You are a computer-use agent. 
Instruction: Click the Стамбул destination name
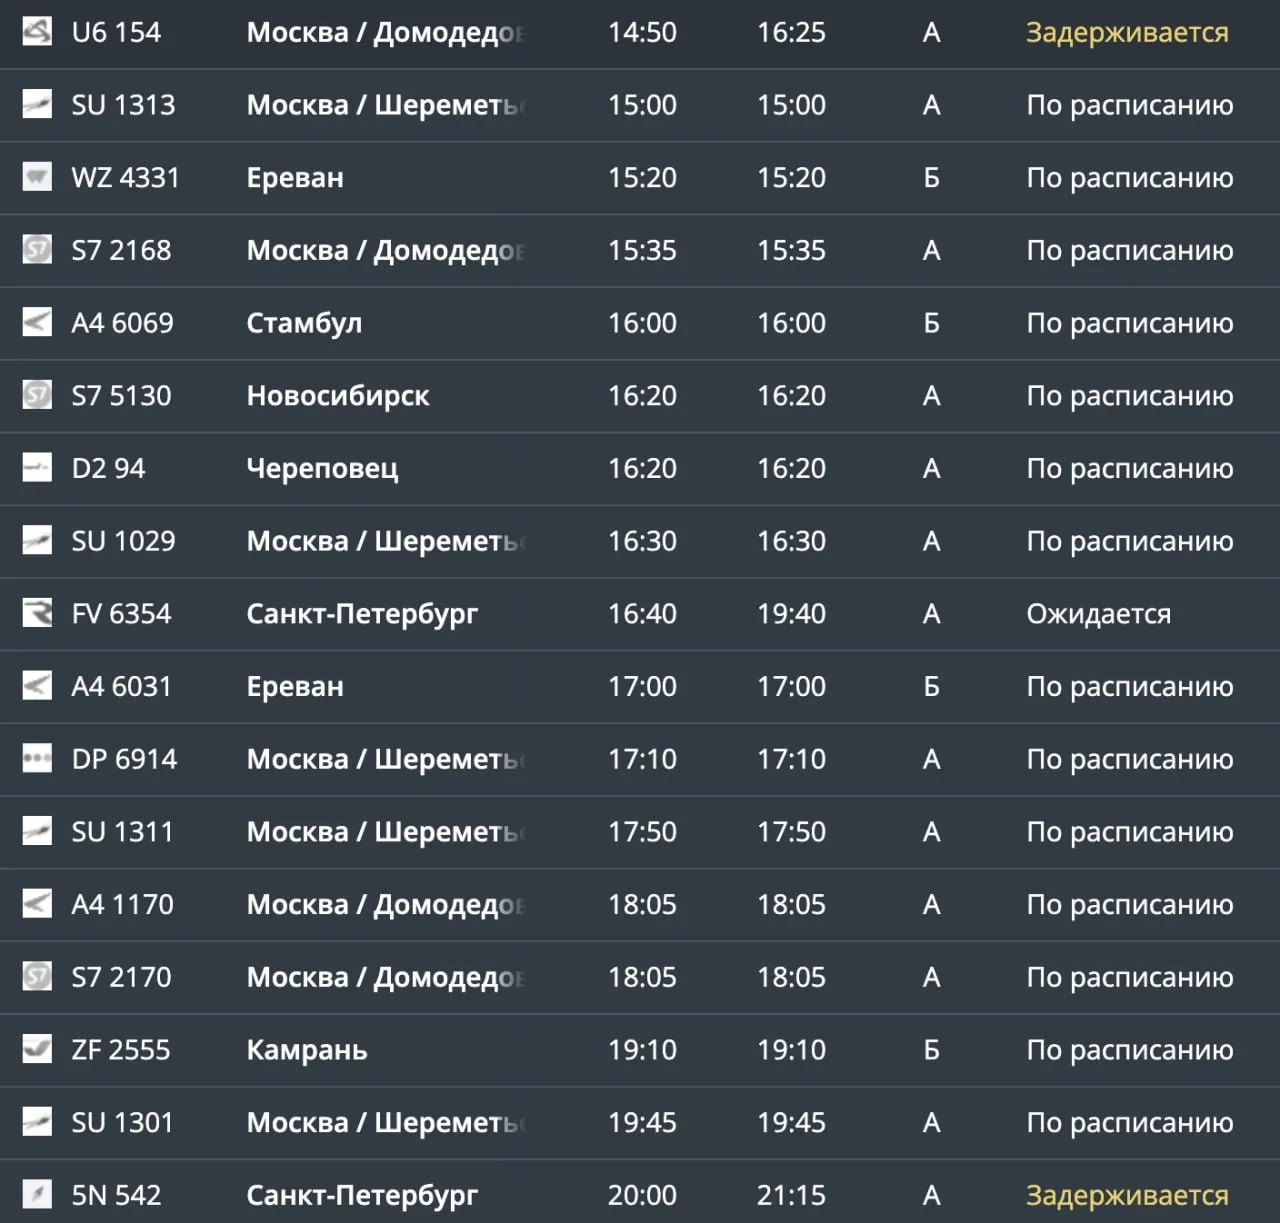pos(304,324)
